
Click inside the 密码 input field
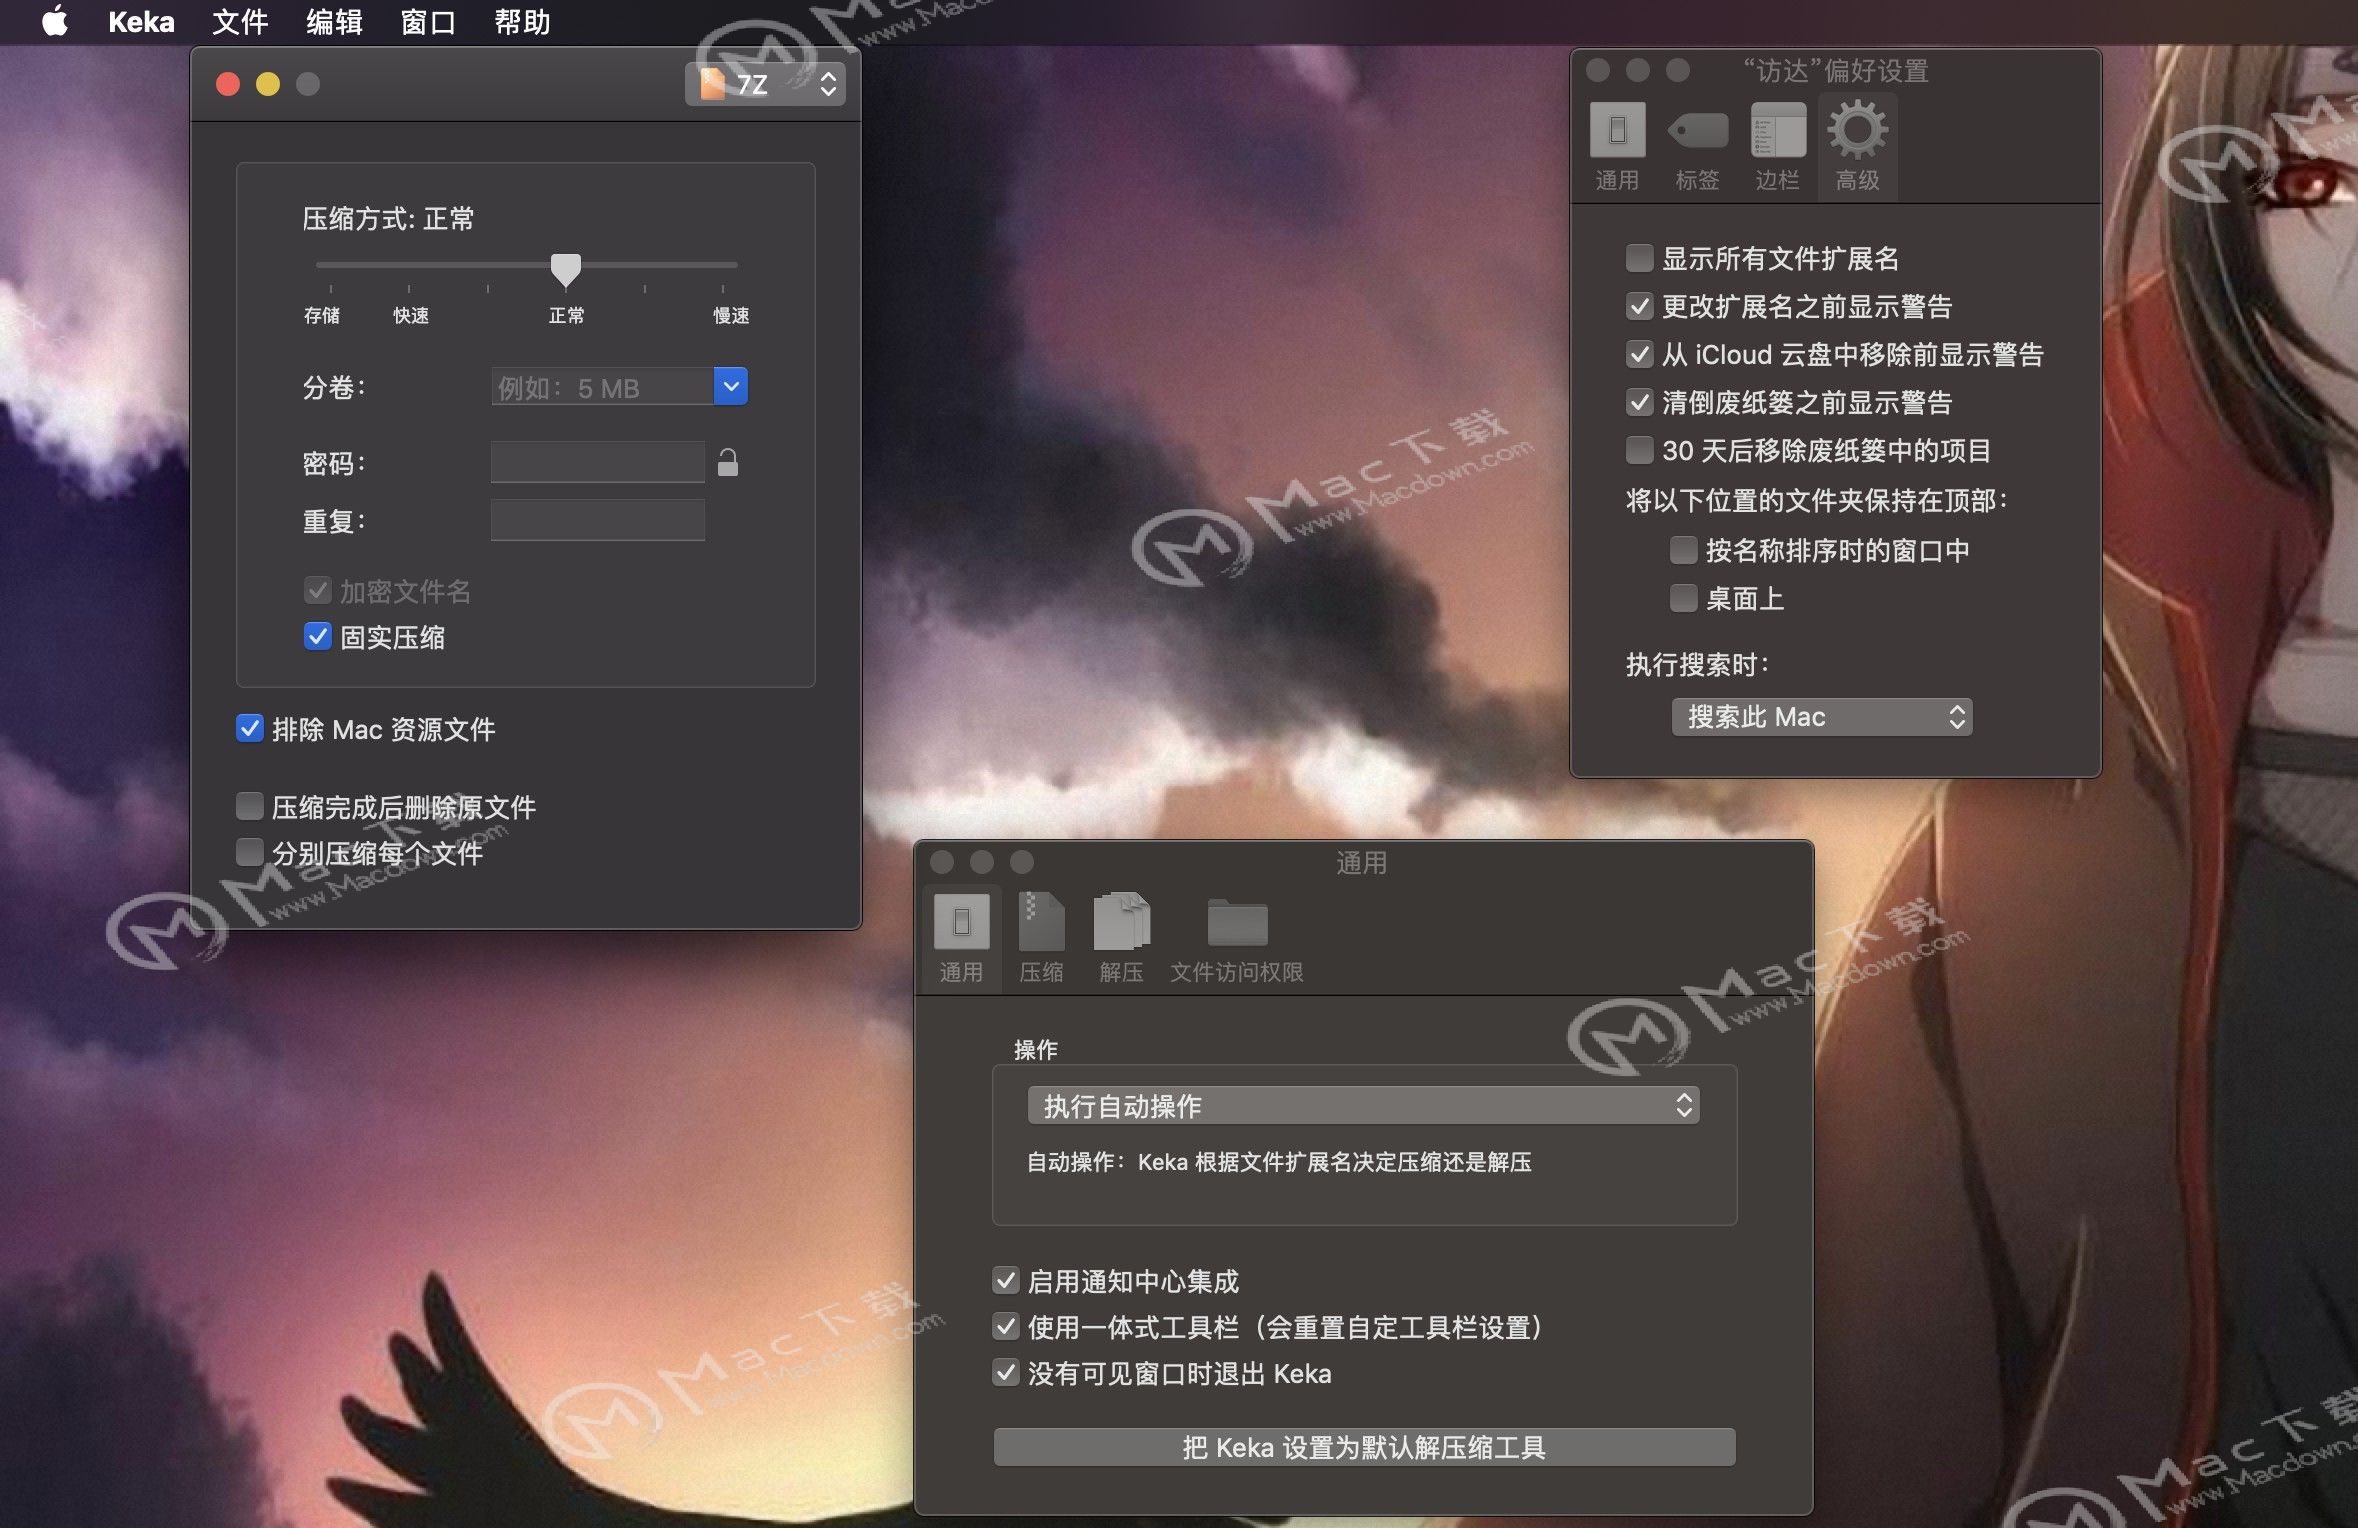coord(597,462)
